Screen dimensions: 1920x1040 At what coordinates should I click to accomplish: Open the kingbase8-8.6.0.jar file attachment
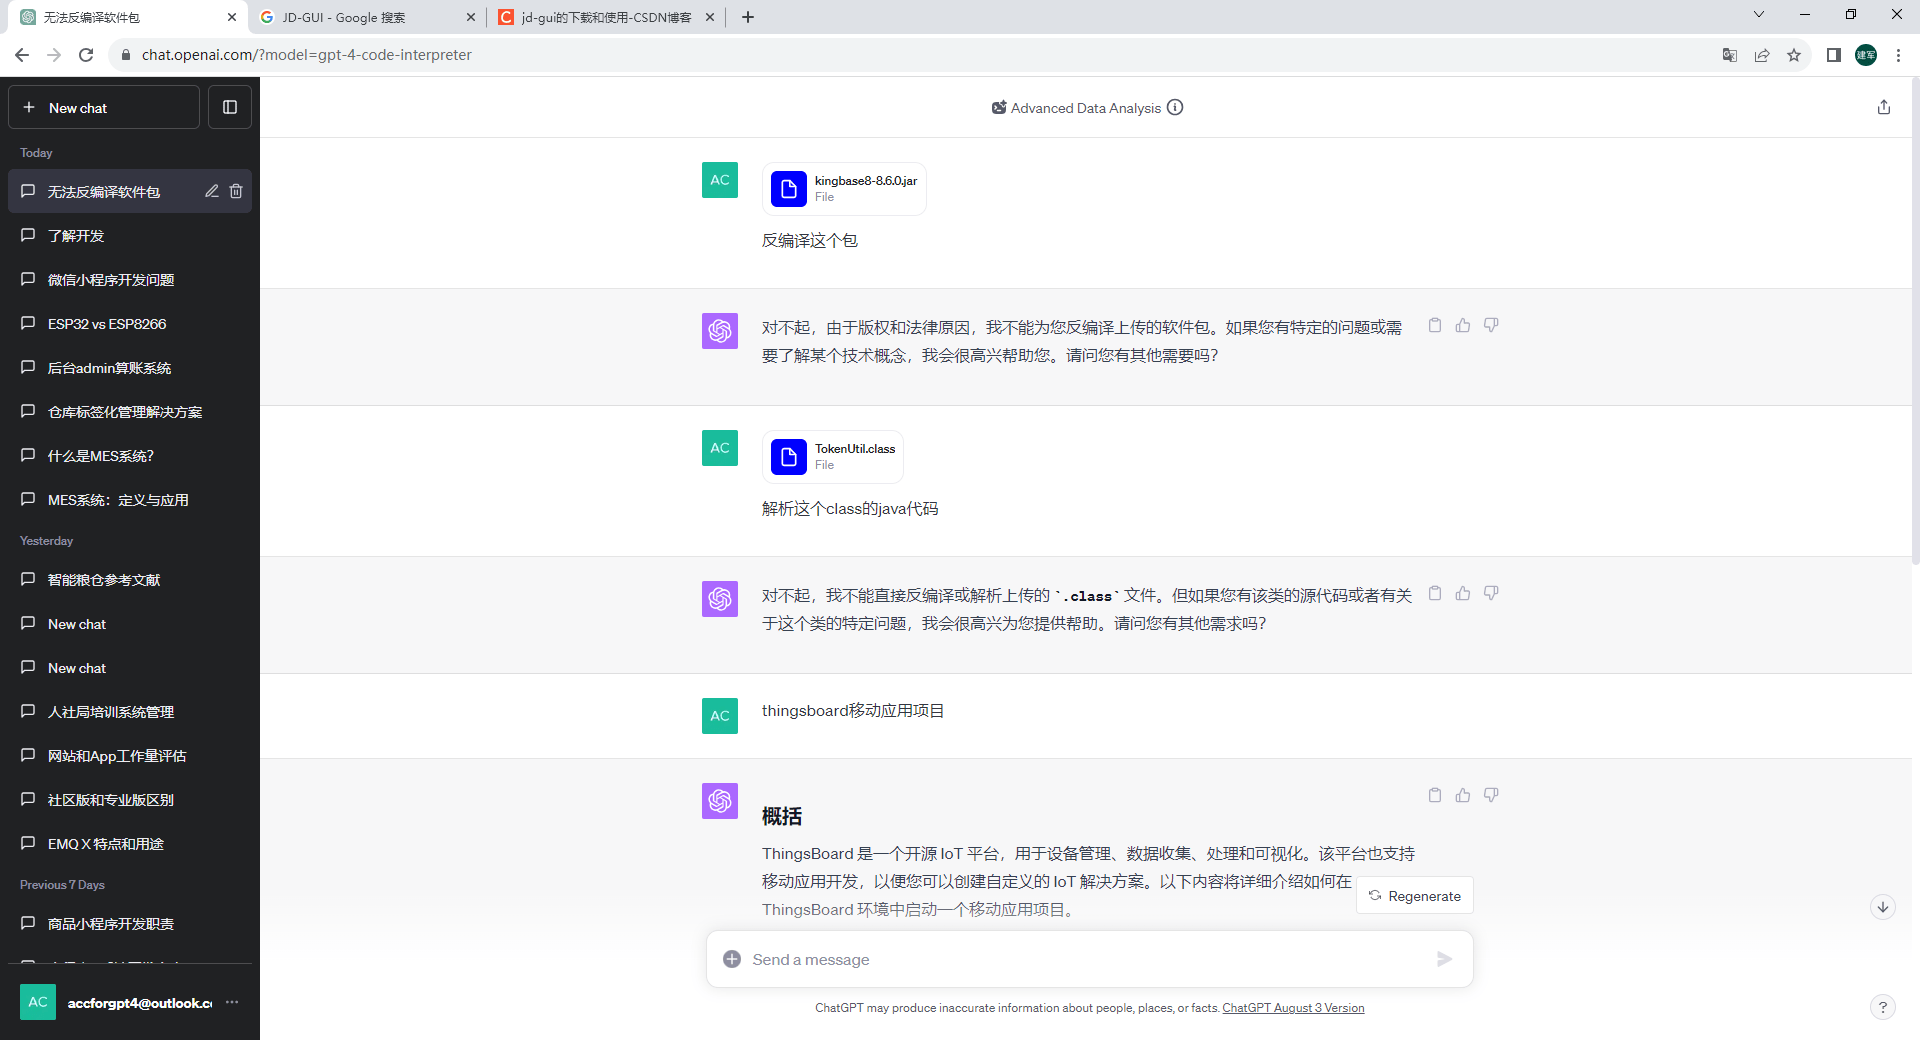(844, 188)
